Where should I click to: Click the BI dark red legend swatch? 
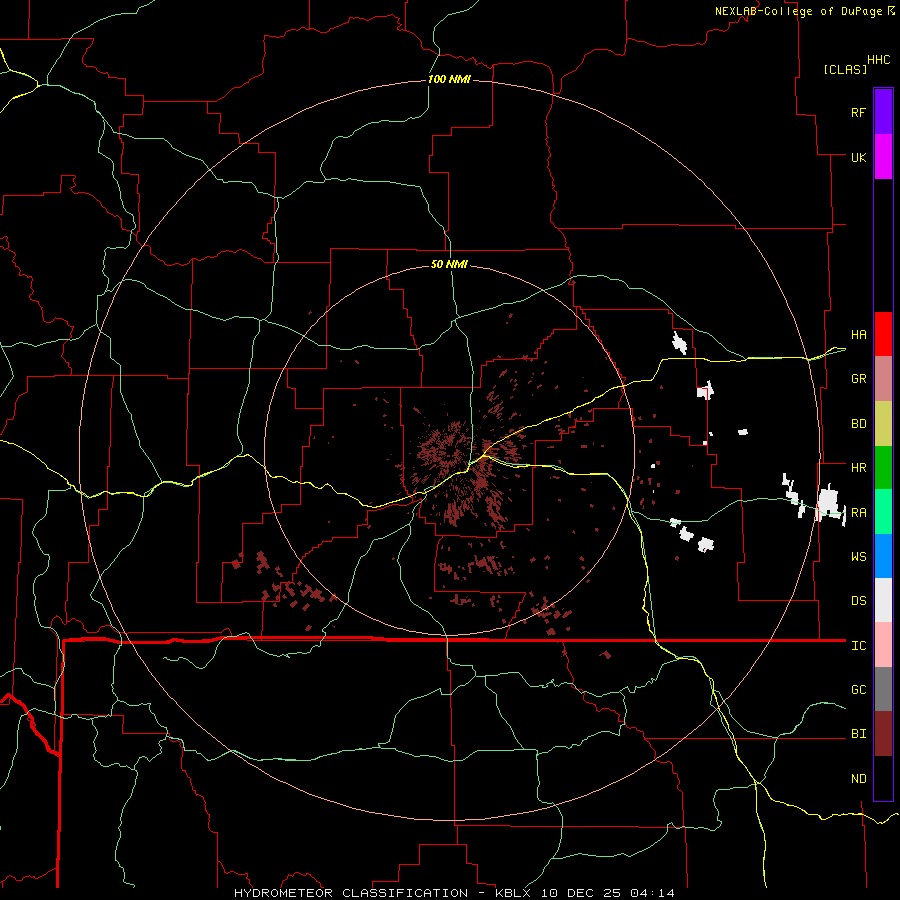tap(883, 734)
